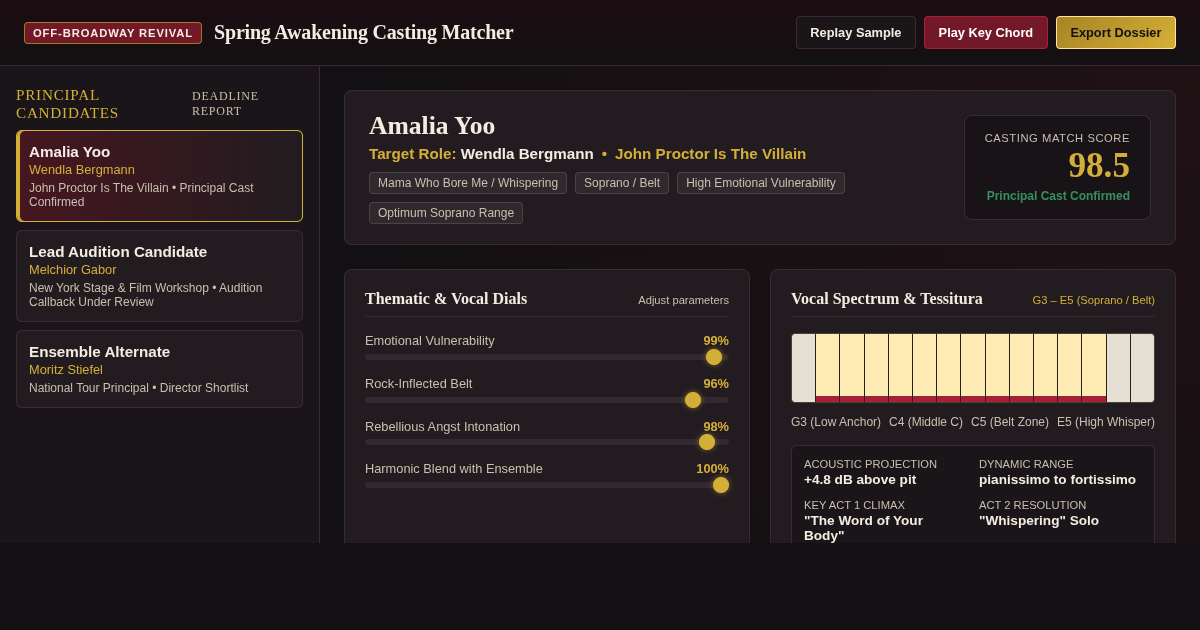Click the Off-Broadway Revival badge
1200x630 pixels.
[113, 33]
